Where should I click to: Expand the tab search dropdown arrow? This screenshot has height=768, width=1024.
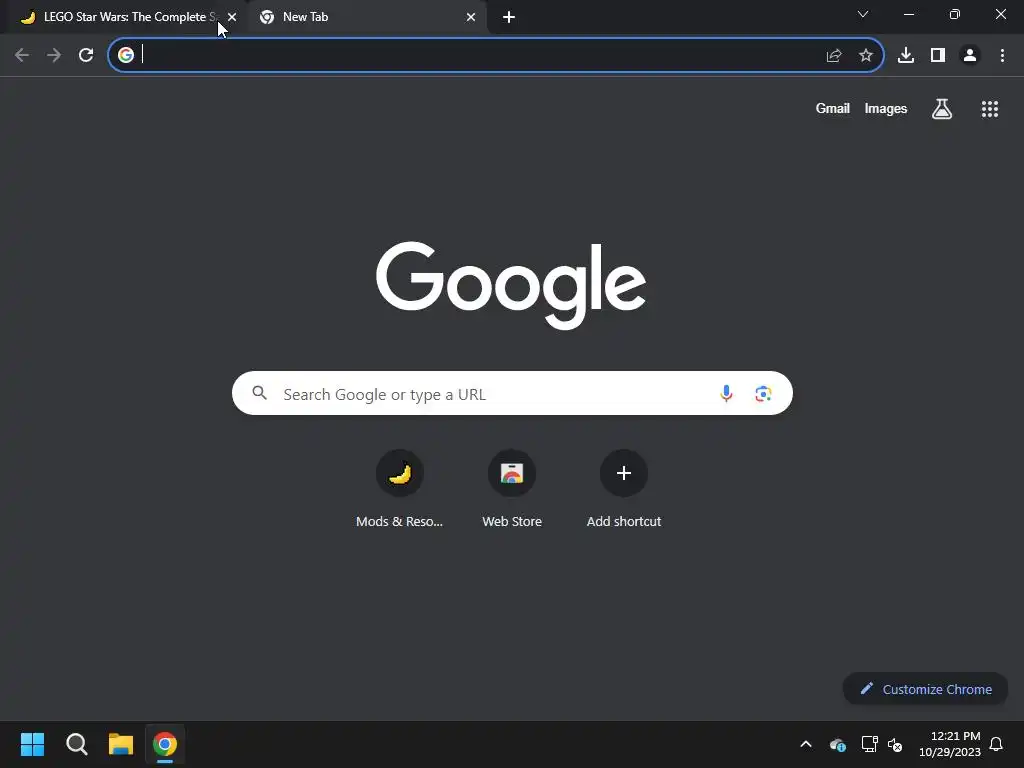[863, 14]
